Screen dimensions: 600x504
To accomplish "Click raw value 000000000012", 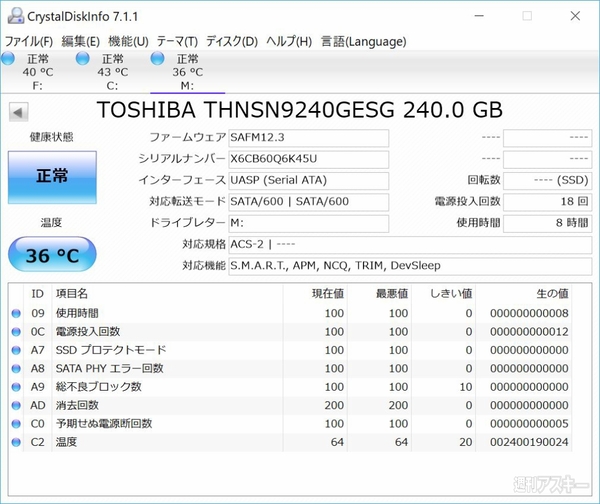I will pyautogui.click(x=529, y=332).
